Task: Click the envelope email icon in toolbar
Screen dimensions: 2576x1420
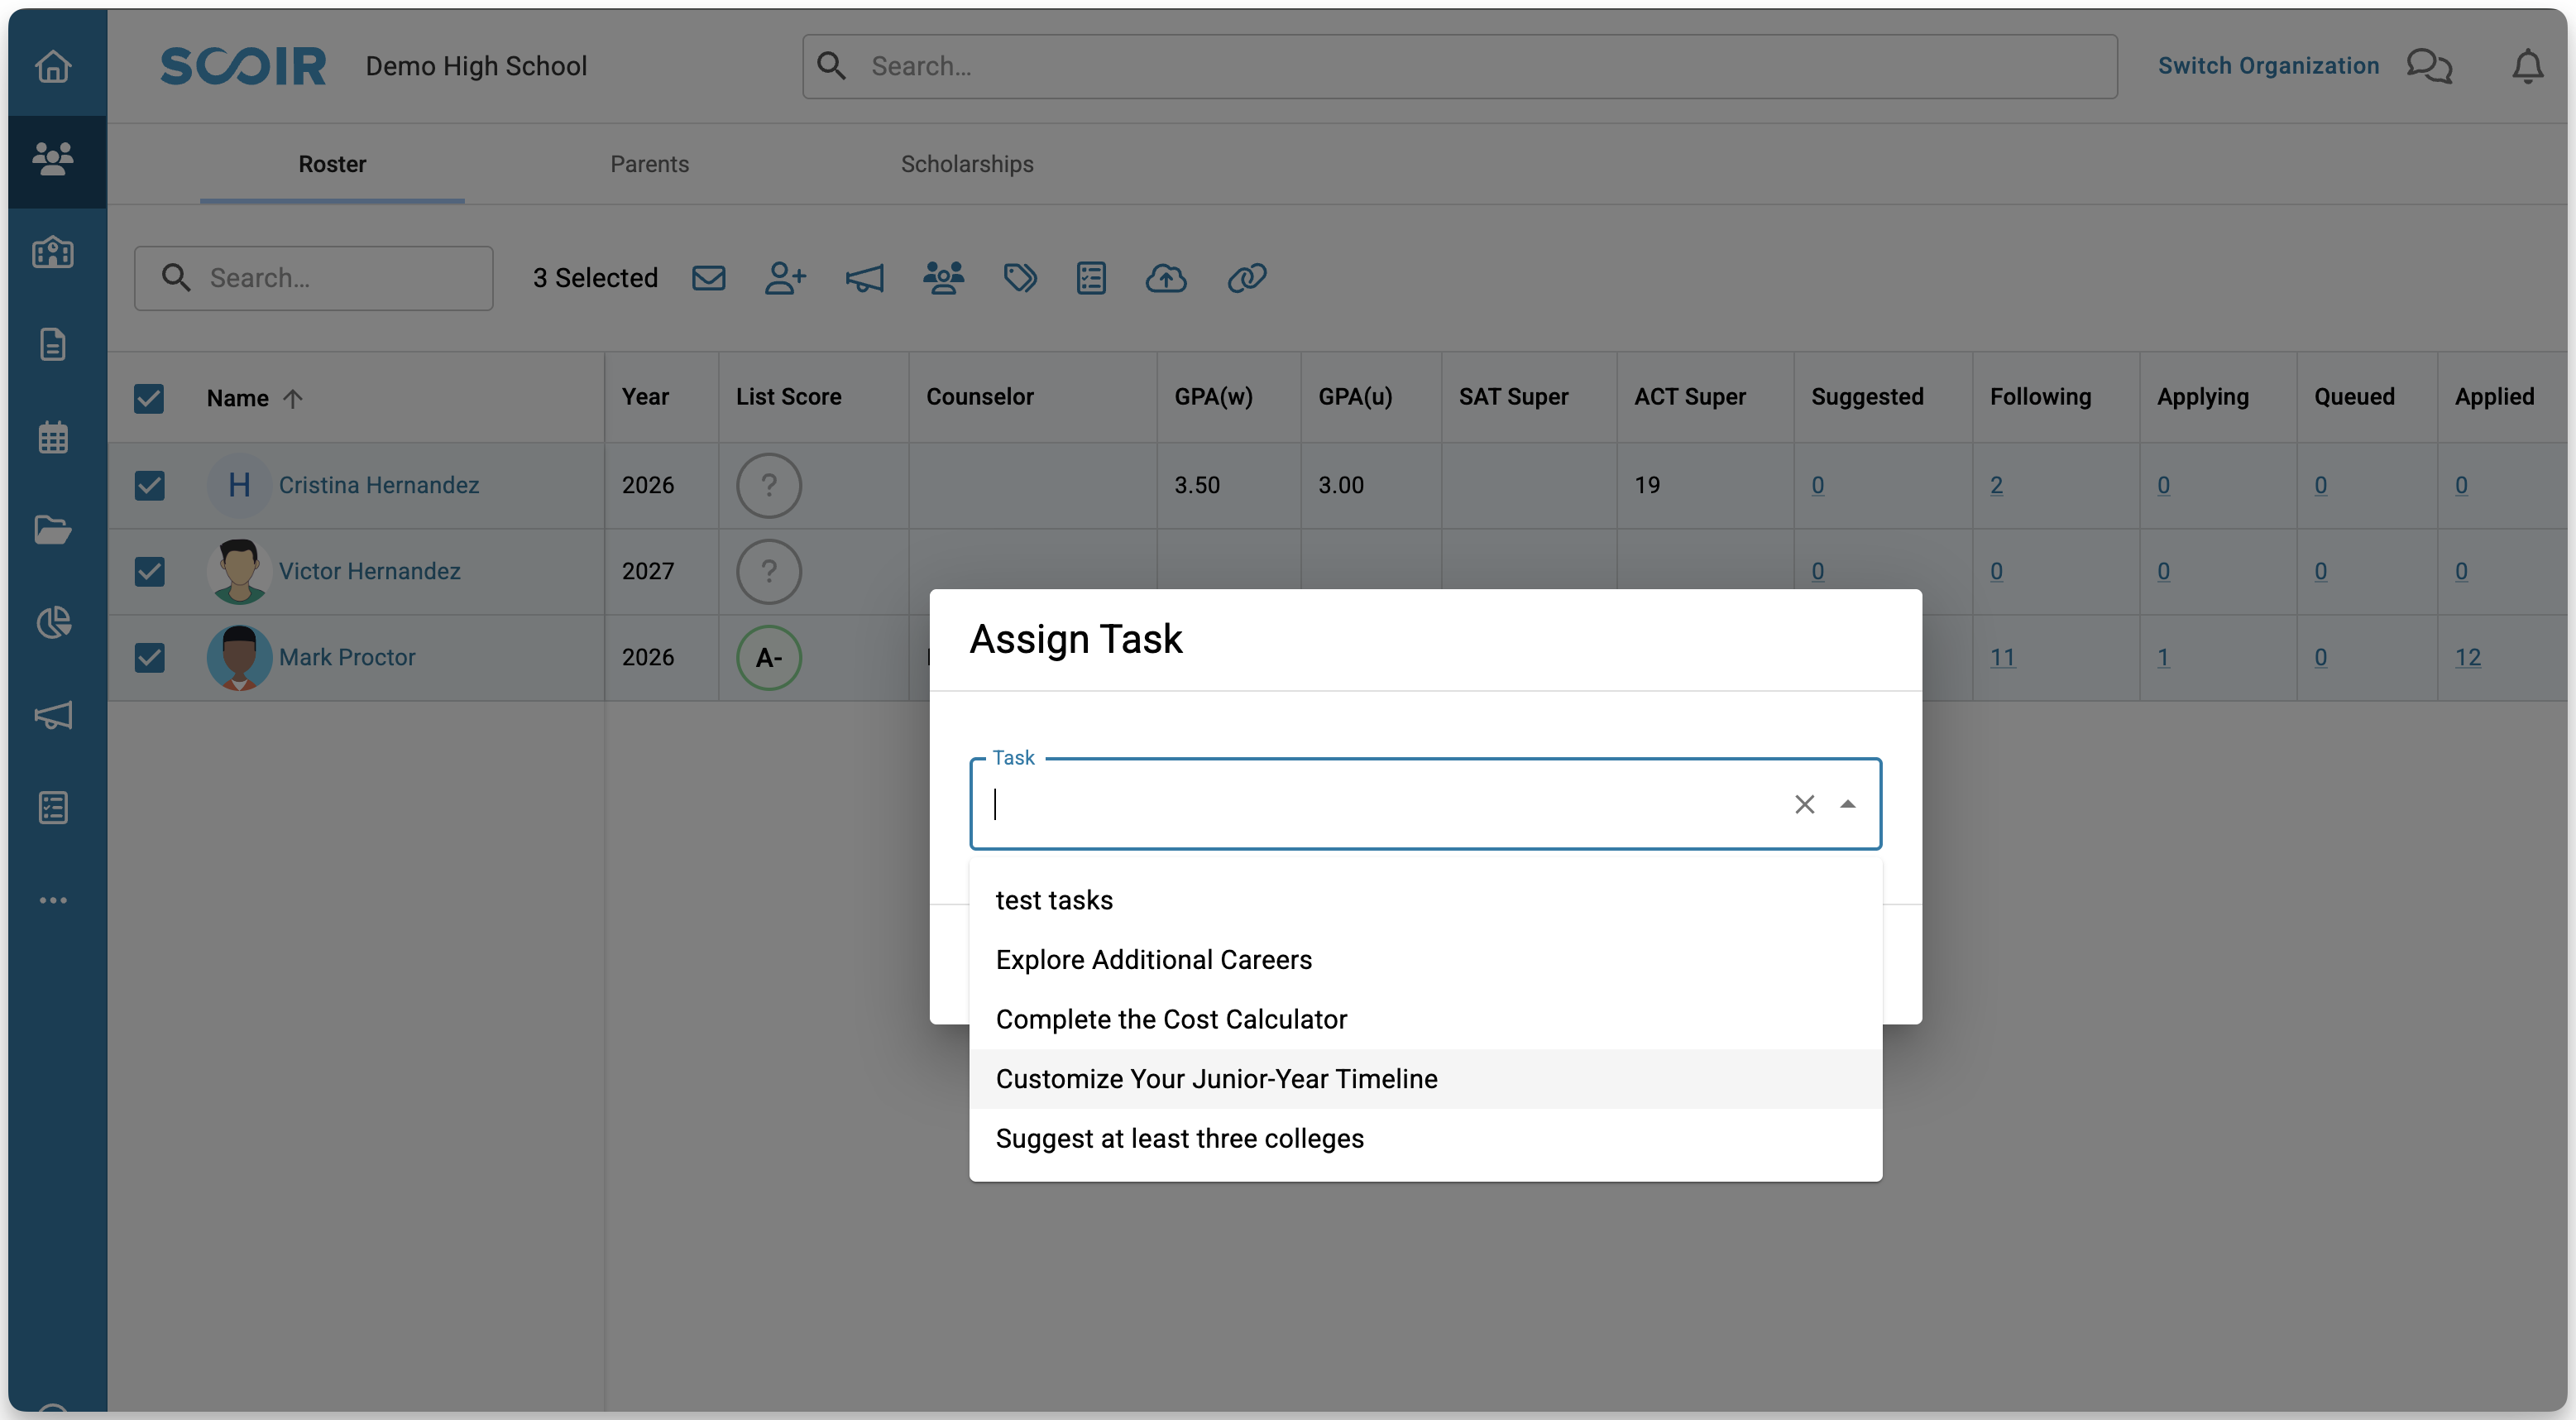Action: [708, 278]
